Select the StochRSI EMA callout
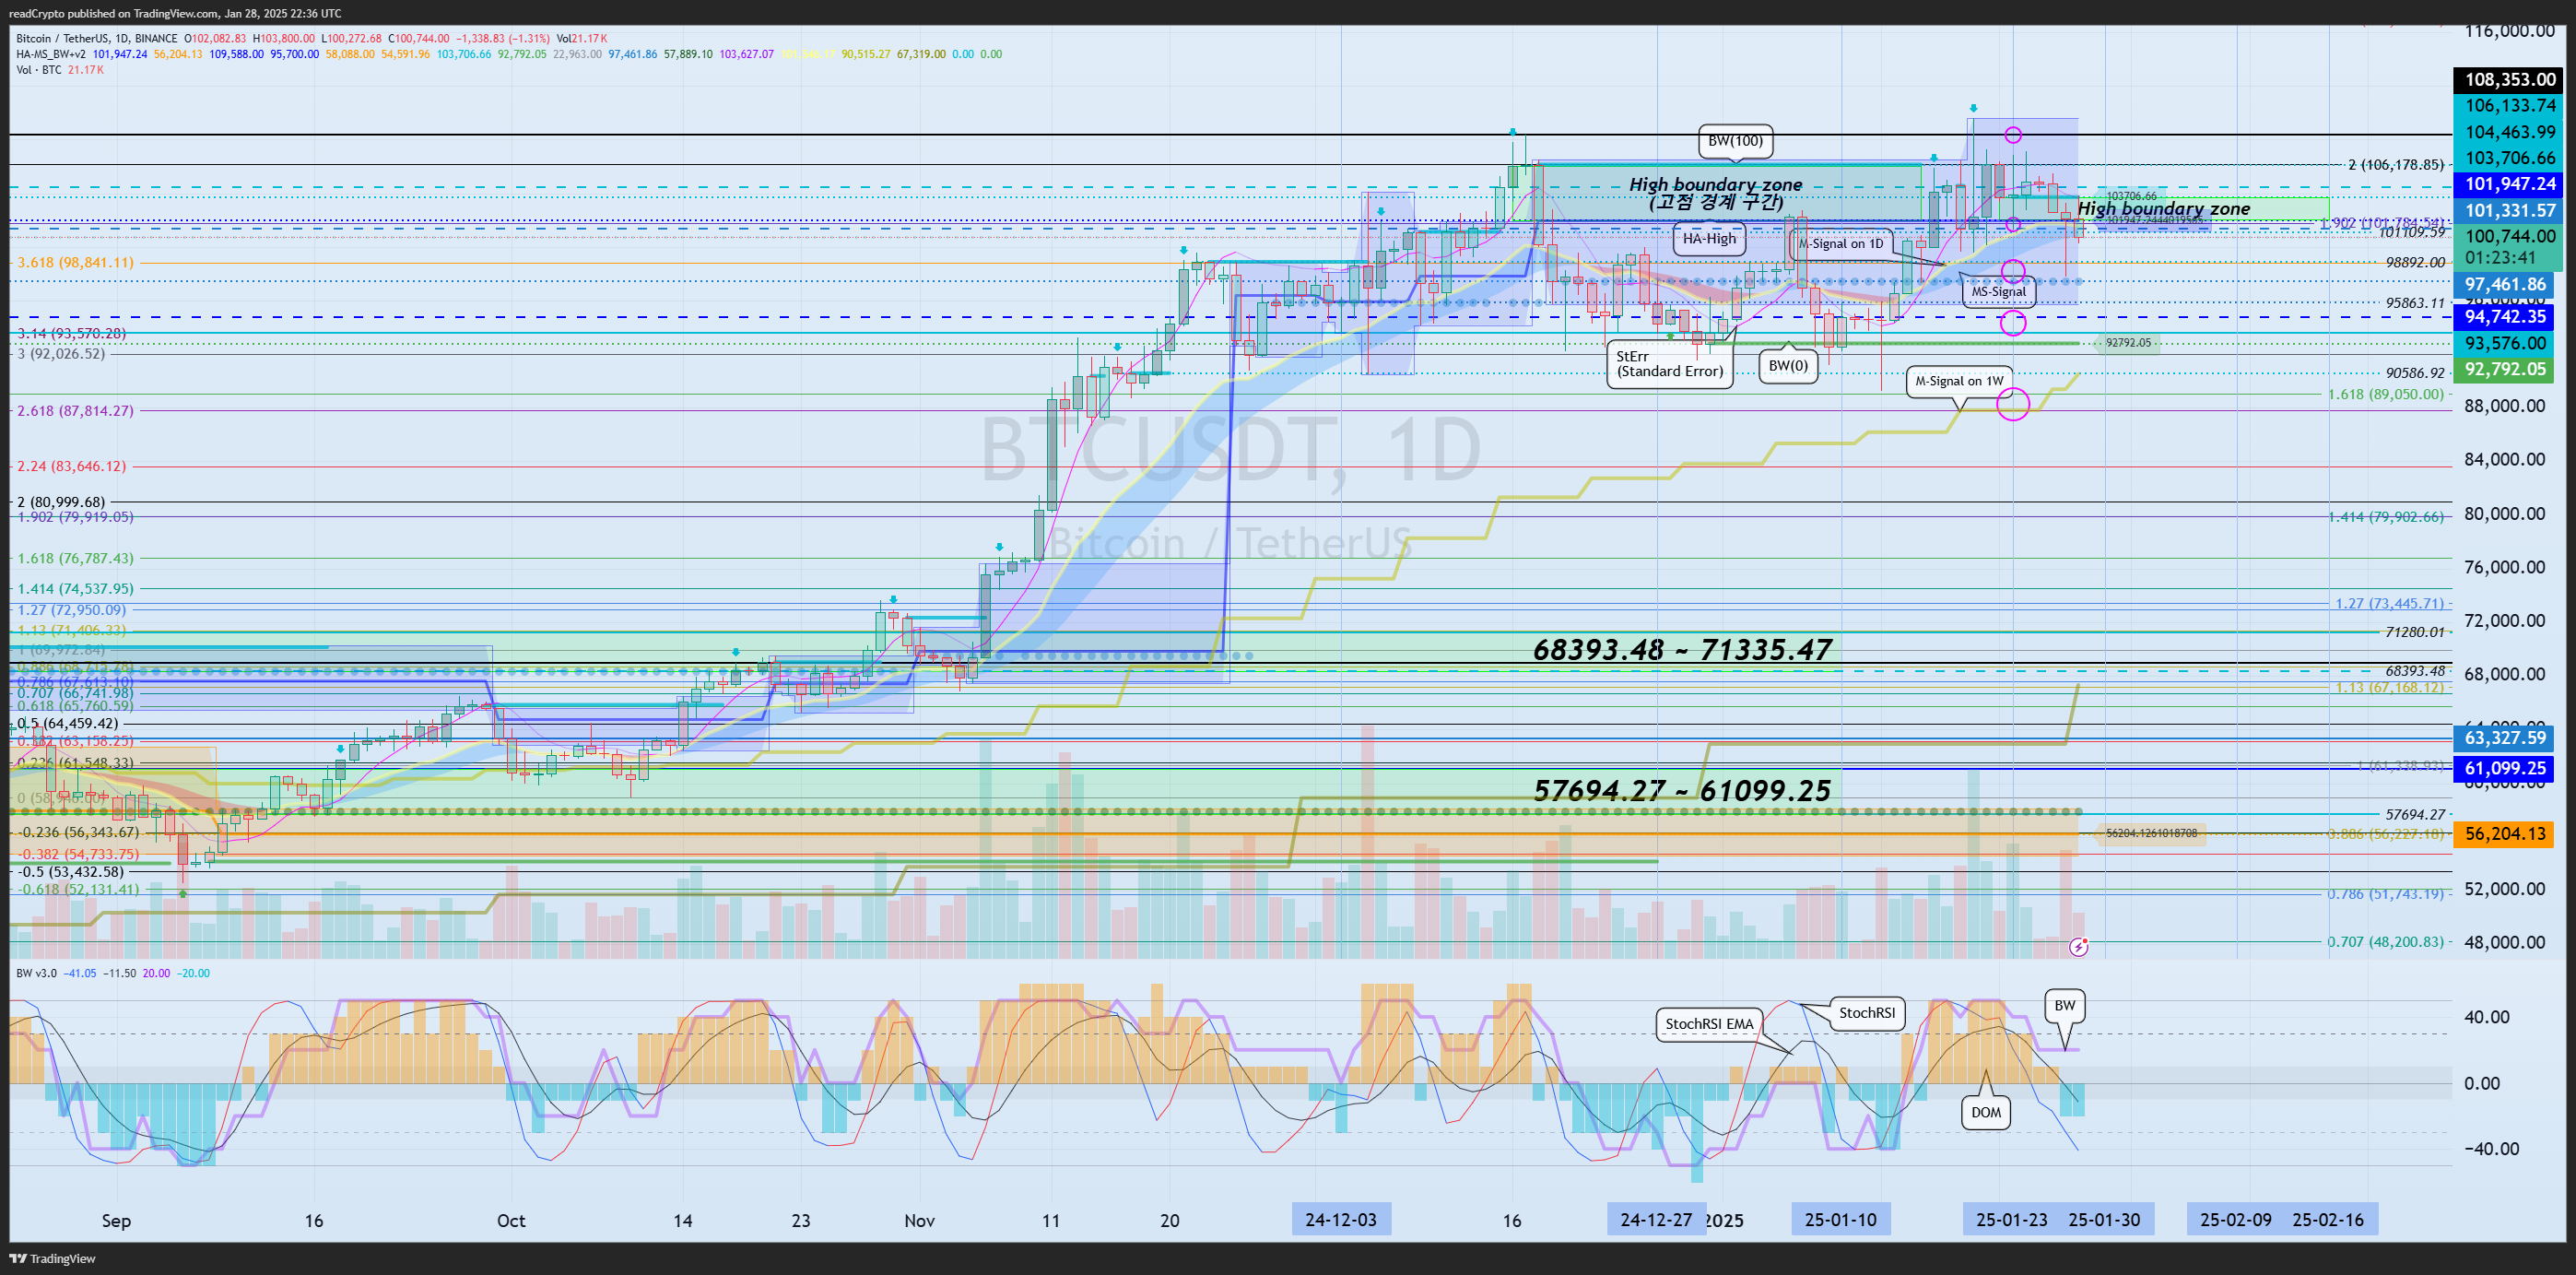2576x1275 pixels. (1709, 1024)
